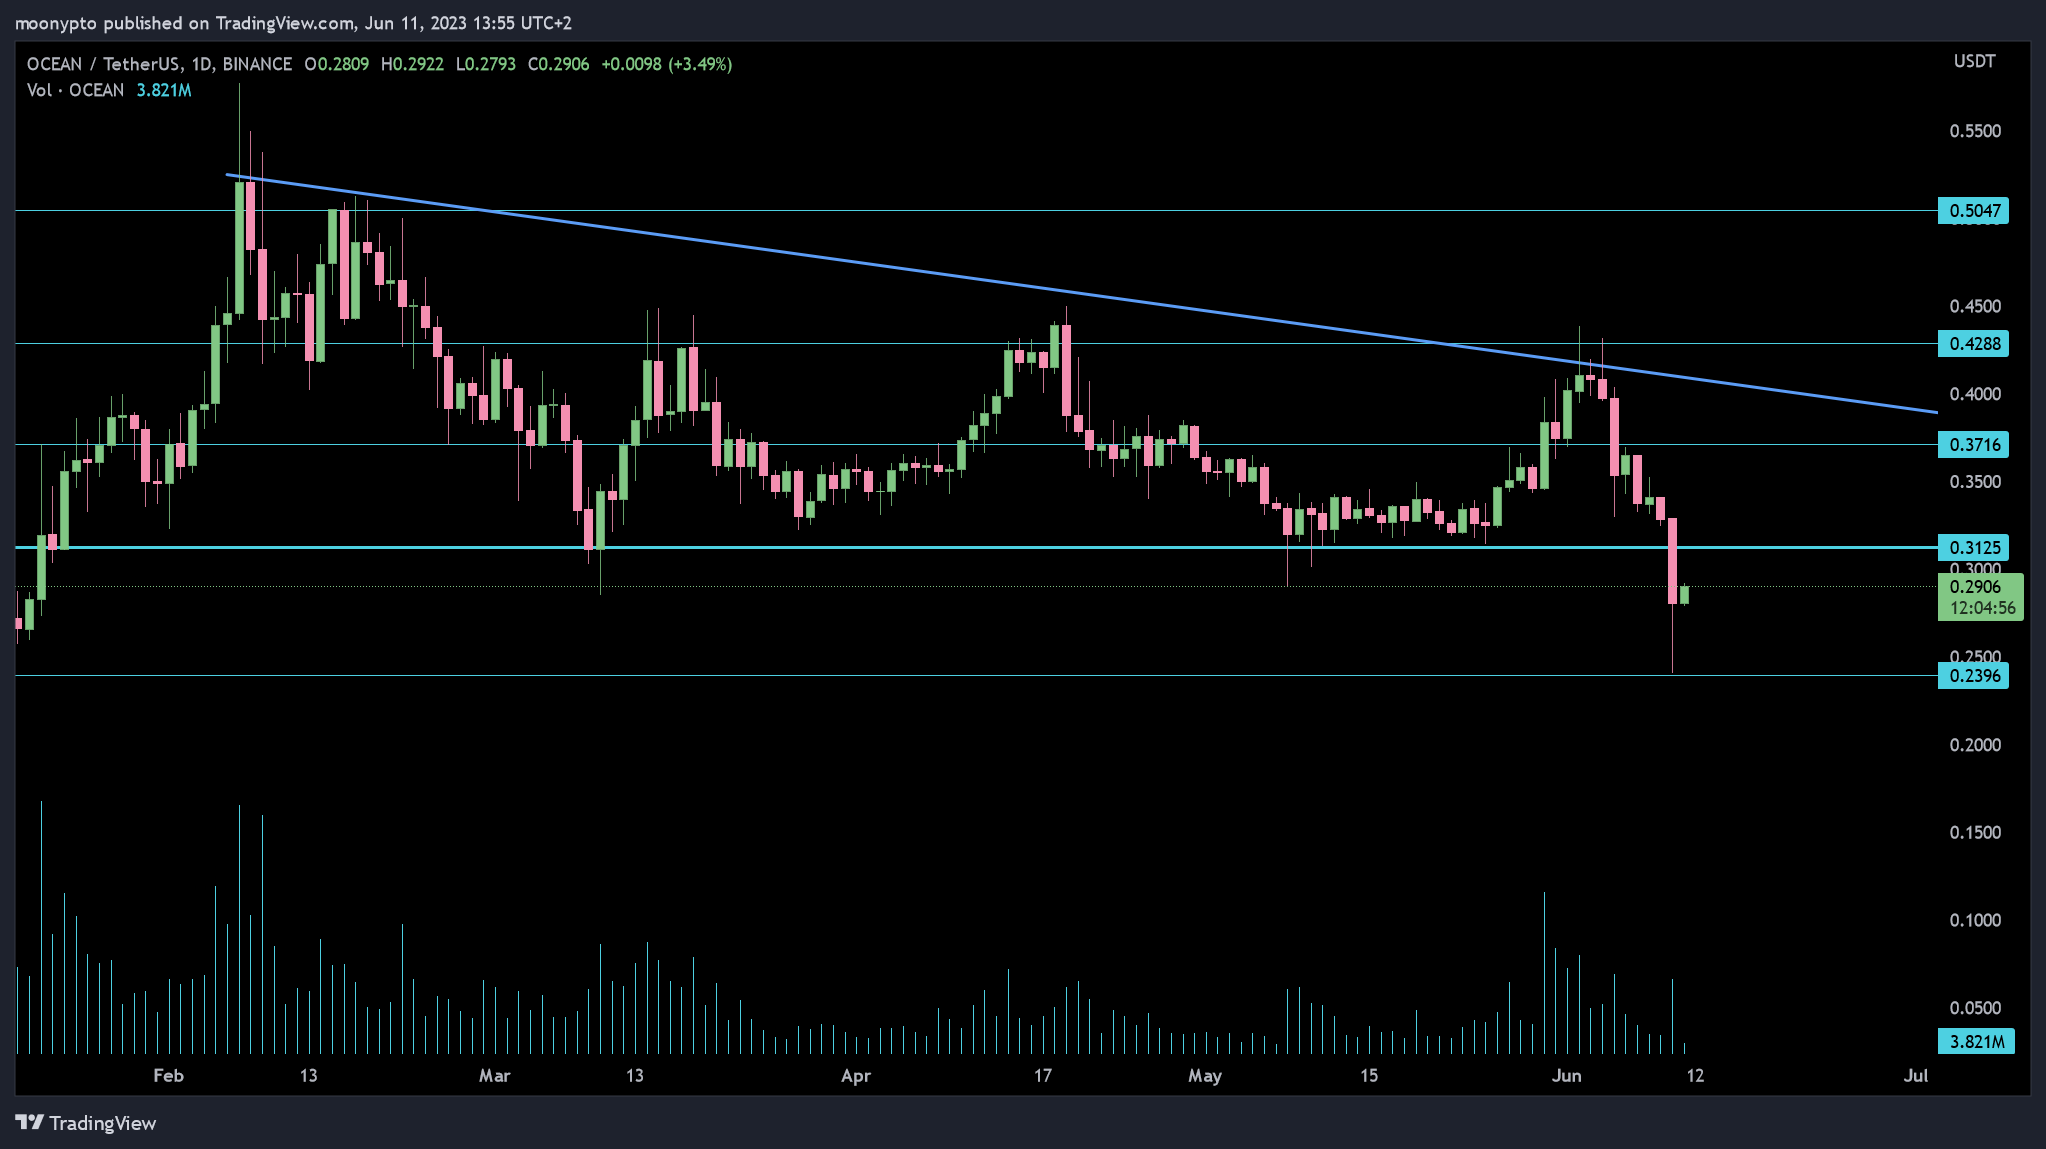This screenshot has width=2046, height=1149.
Task: Click the +0.0098 (+3.49%) change value
Action: point(667,64)
